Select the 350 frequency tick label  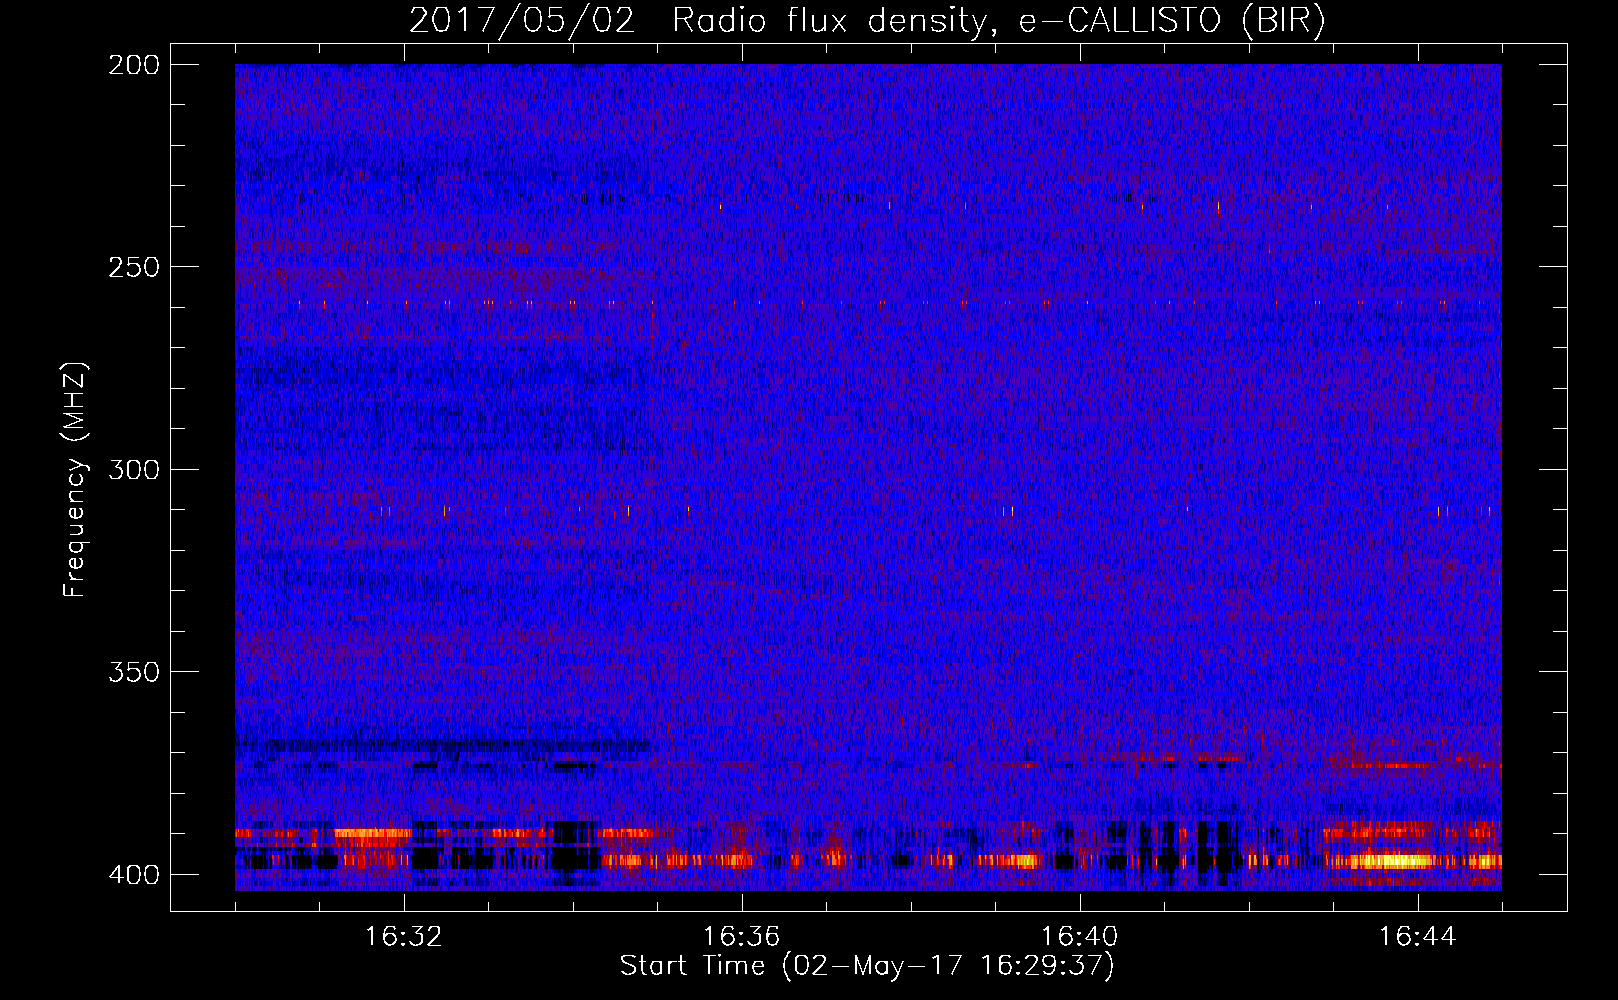tap(134, 671)
